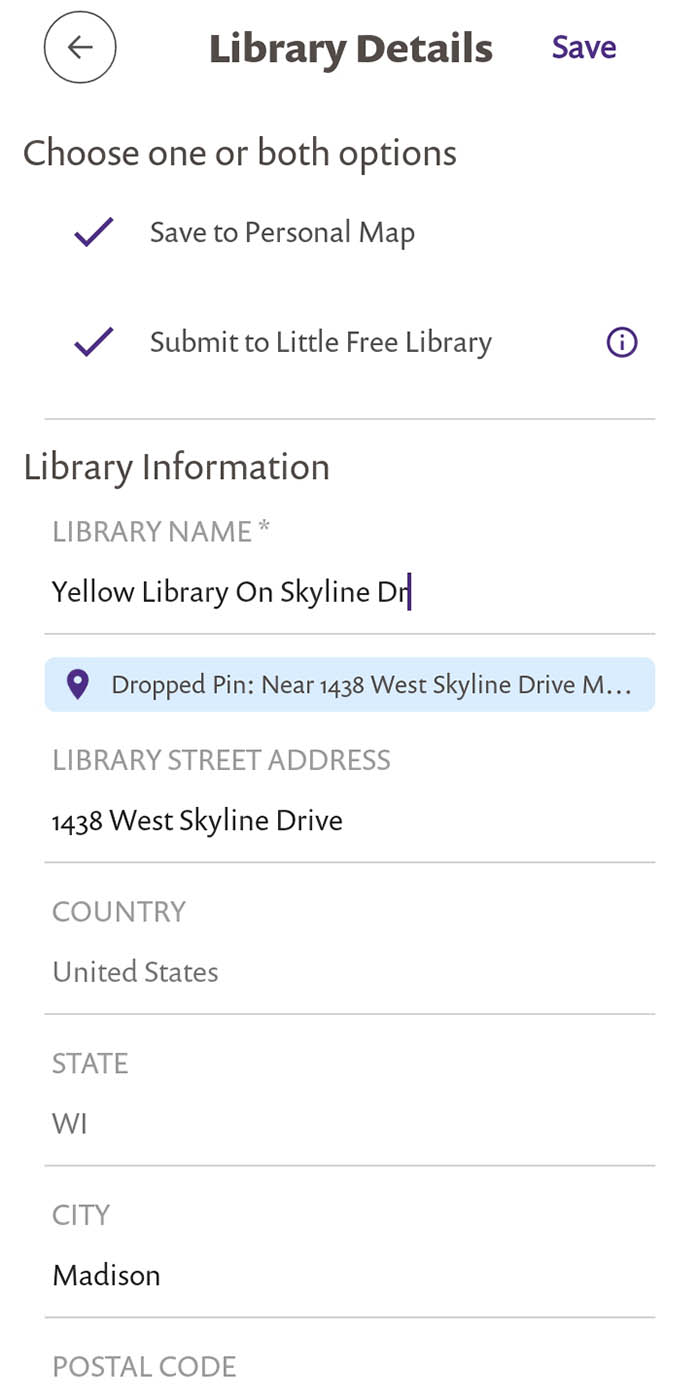This screenshot has width=700, height=1400.
Task: Open the United States country selector
Action: click(135, 972)
